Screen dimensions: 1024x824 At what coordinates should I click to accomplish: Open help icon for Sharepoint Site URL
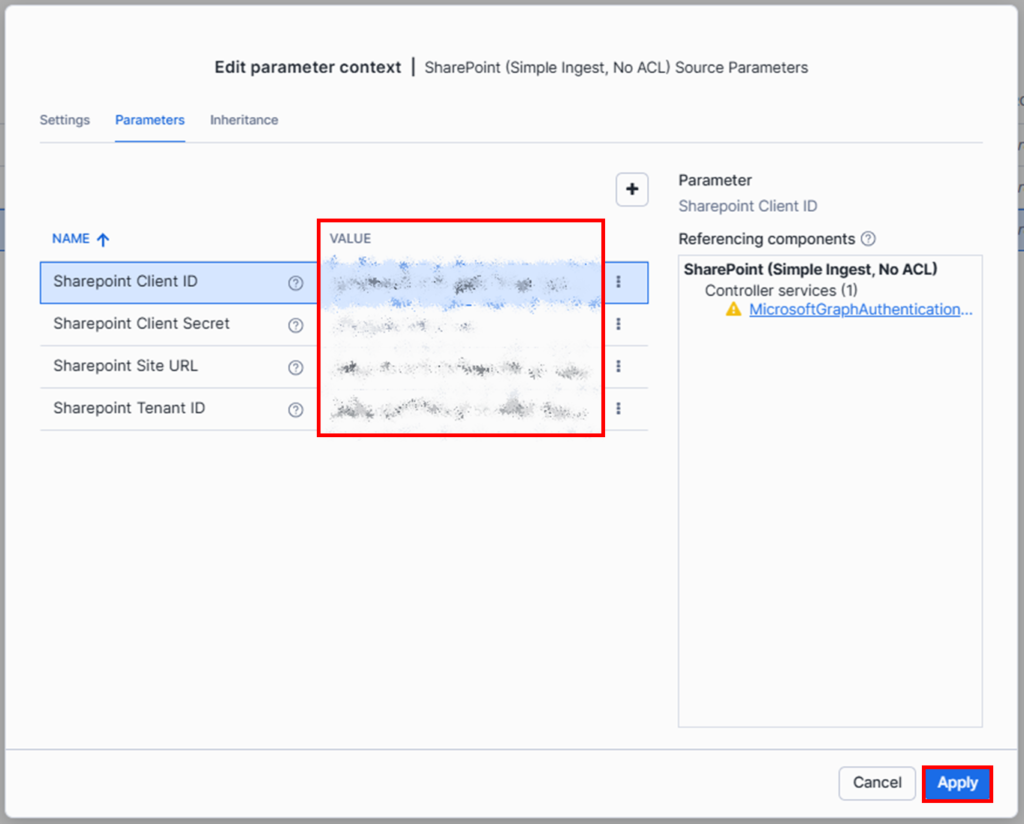tap(296, 368)
